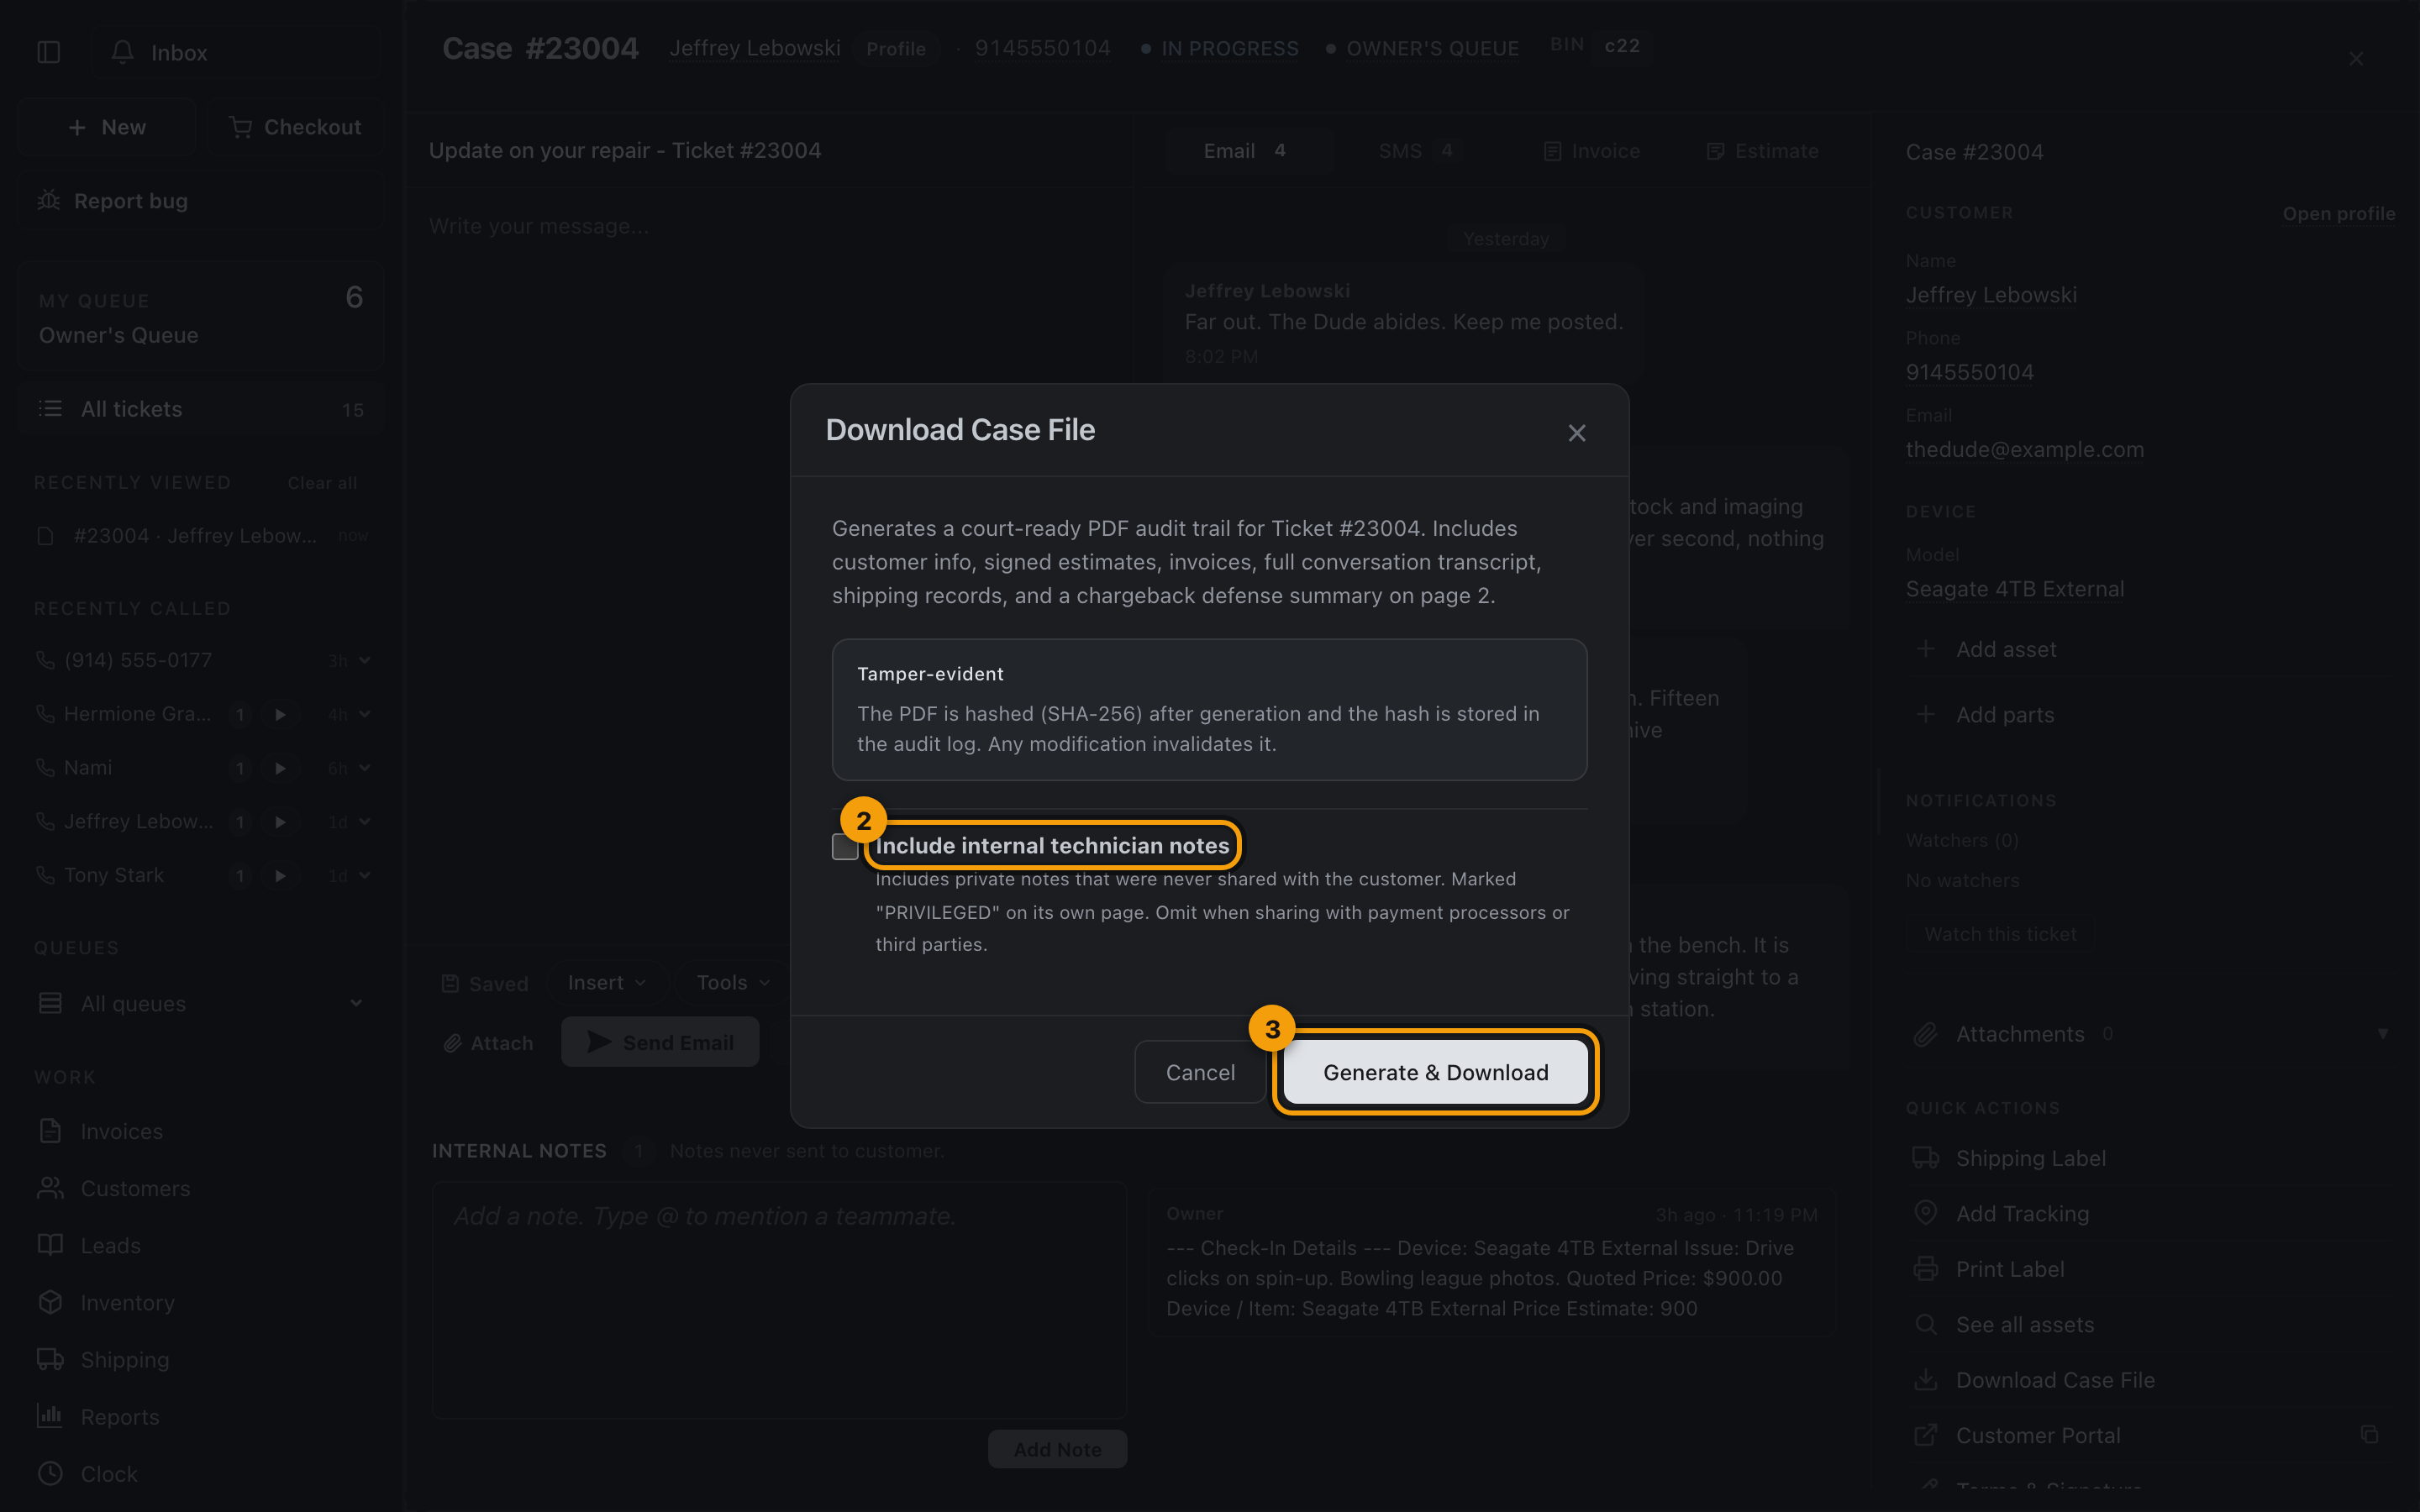This screenshot has width=2420, height=1512.
Task: Switch to Invoice tab
Action: coord(1592,151)
